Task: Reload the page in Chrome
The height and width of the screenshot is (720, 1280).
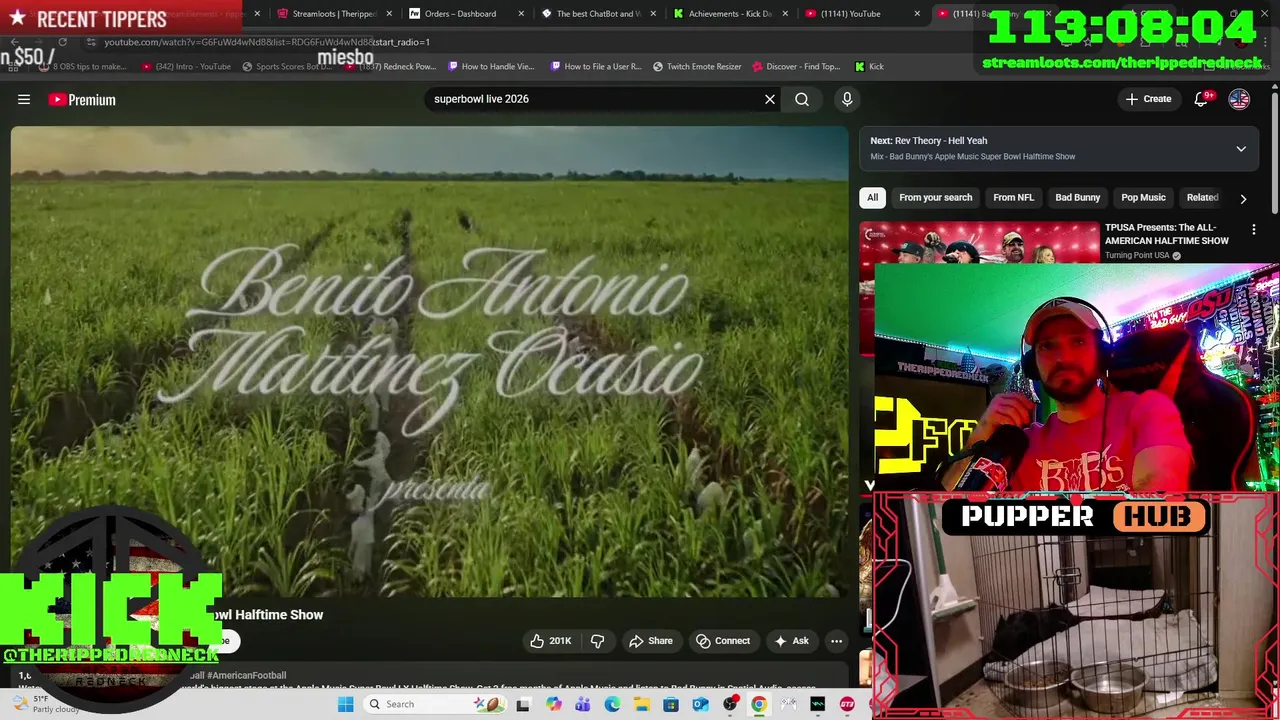Action: pyautogui.click(x=62, y=42)
